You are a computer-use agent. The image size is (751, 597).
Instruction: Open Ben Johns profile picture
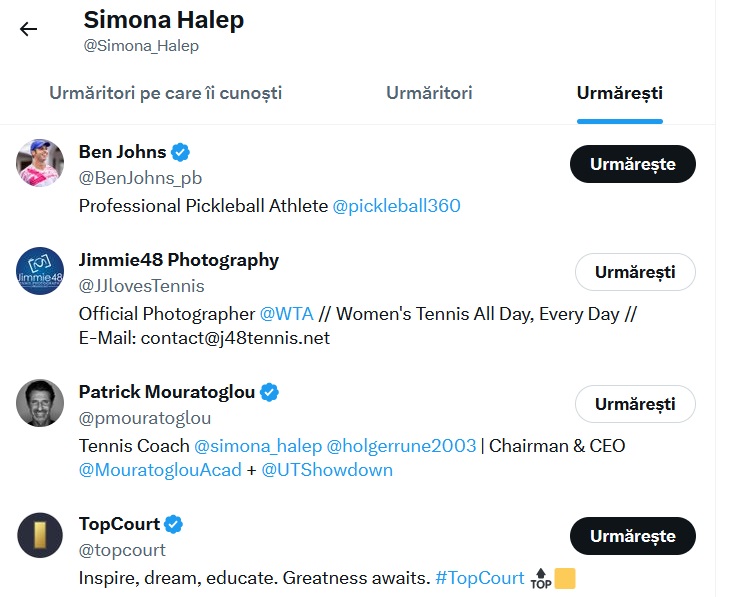(x=40, y=162)
